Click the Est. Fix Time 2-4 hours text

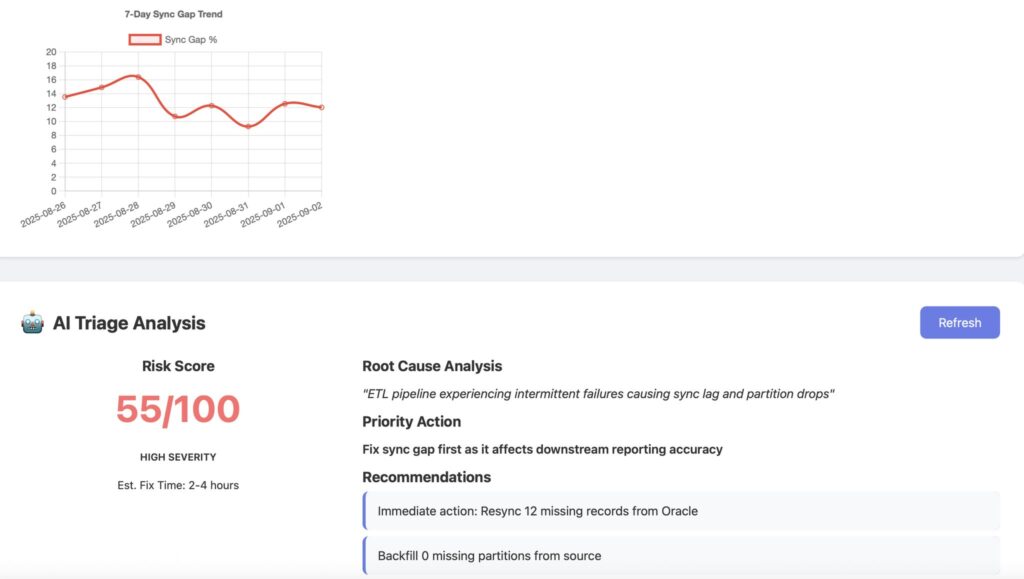(178, 485)
